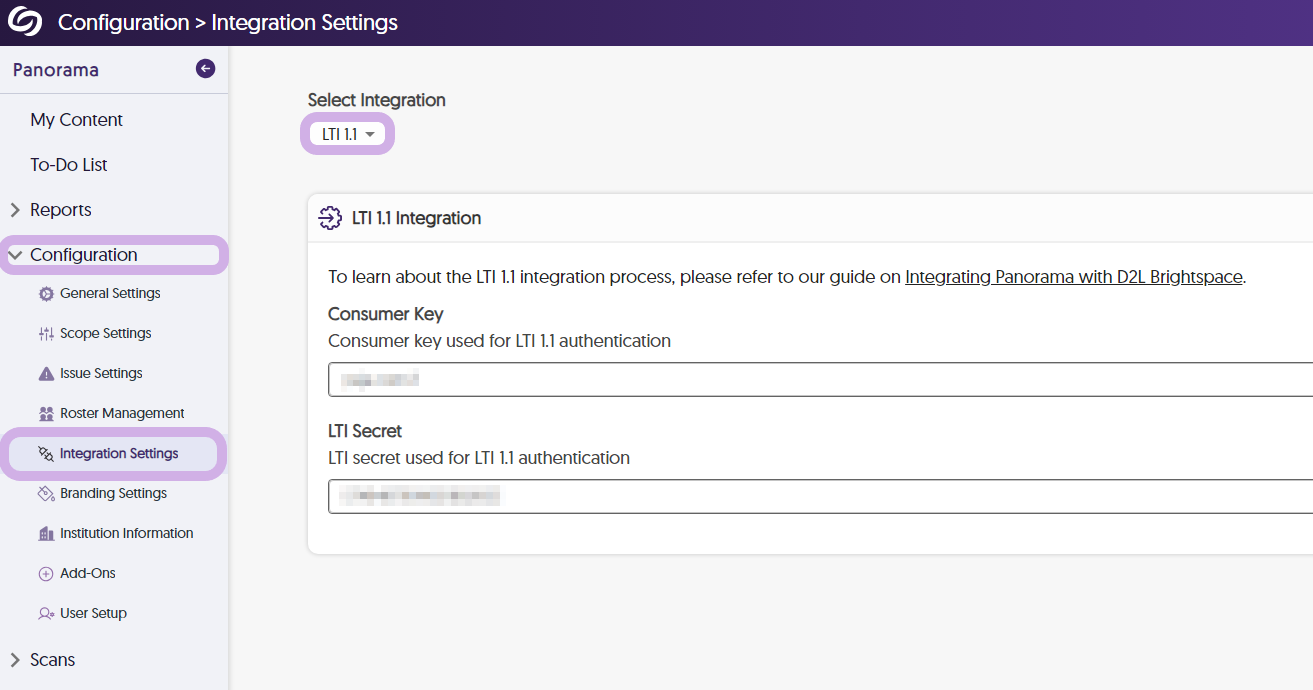
Task: Click the Issue Settings warning triangle icon
Action: tap(46, 374)
